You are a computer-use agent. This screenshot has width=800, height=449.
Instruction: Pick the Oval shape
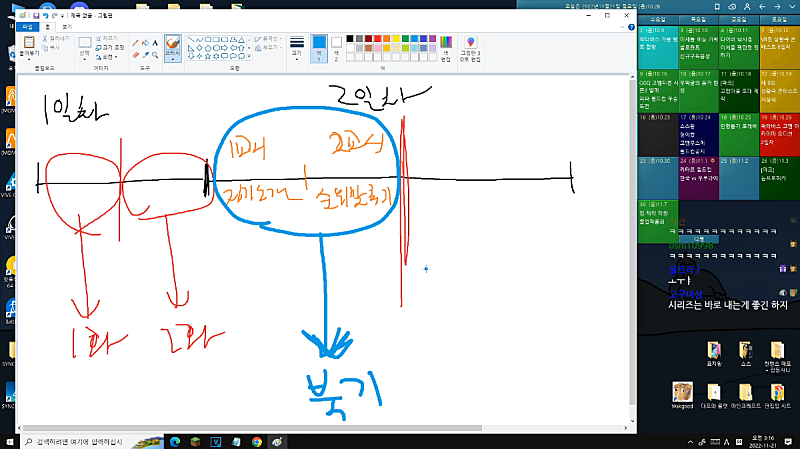pyautogui.click(x=208, y=39)
